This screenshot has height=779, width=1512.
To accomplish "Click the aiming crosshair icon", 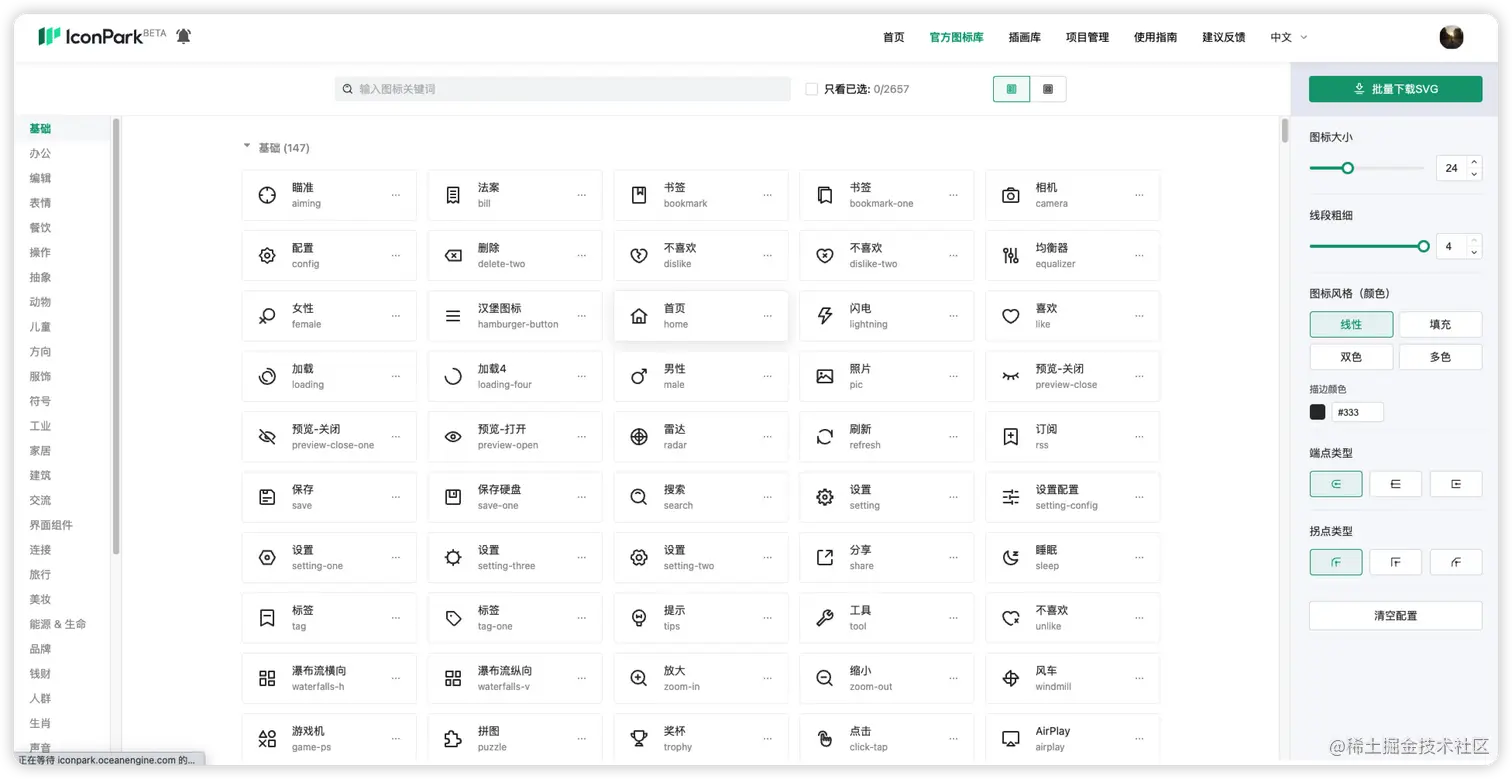I will tap(267, 195).
